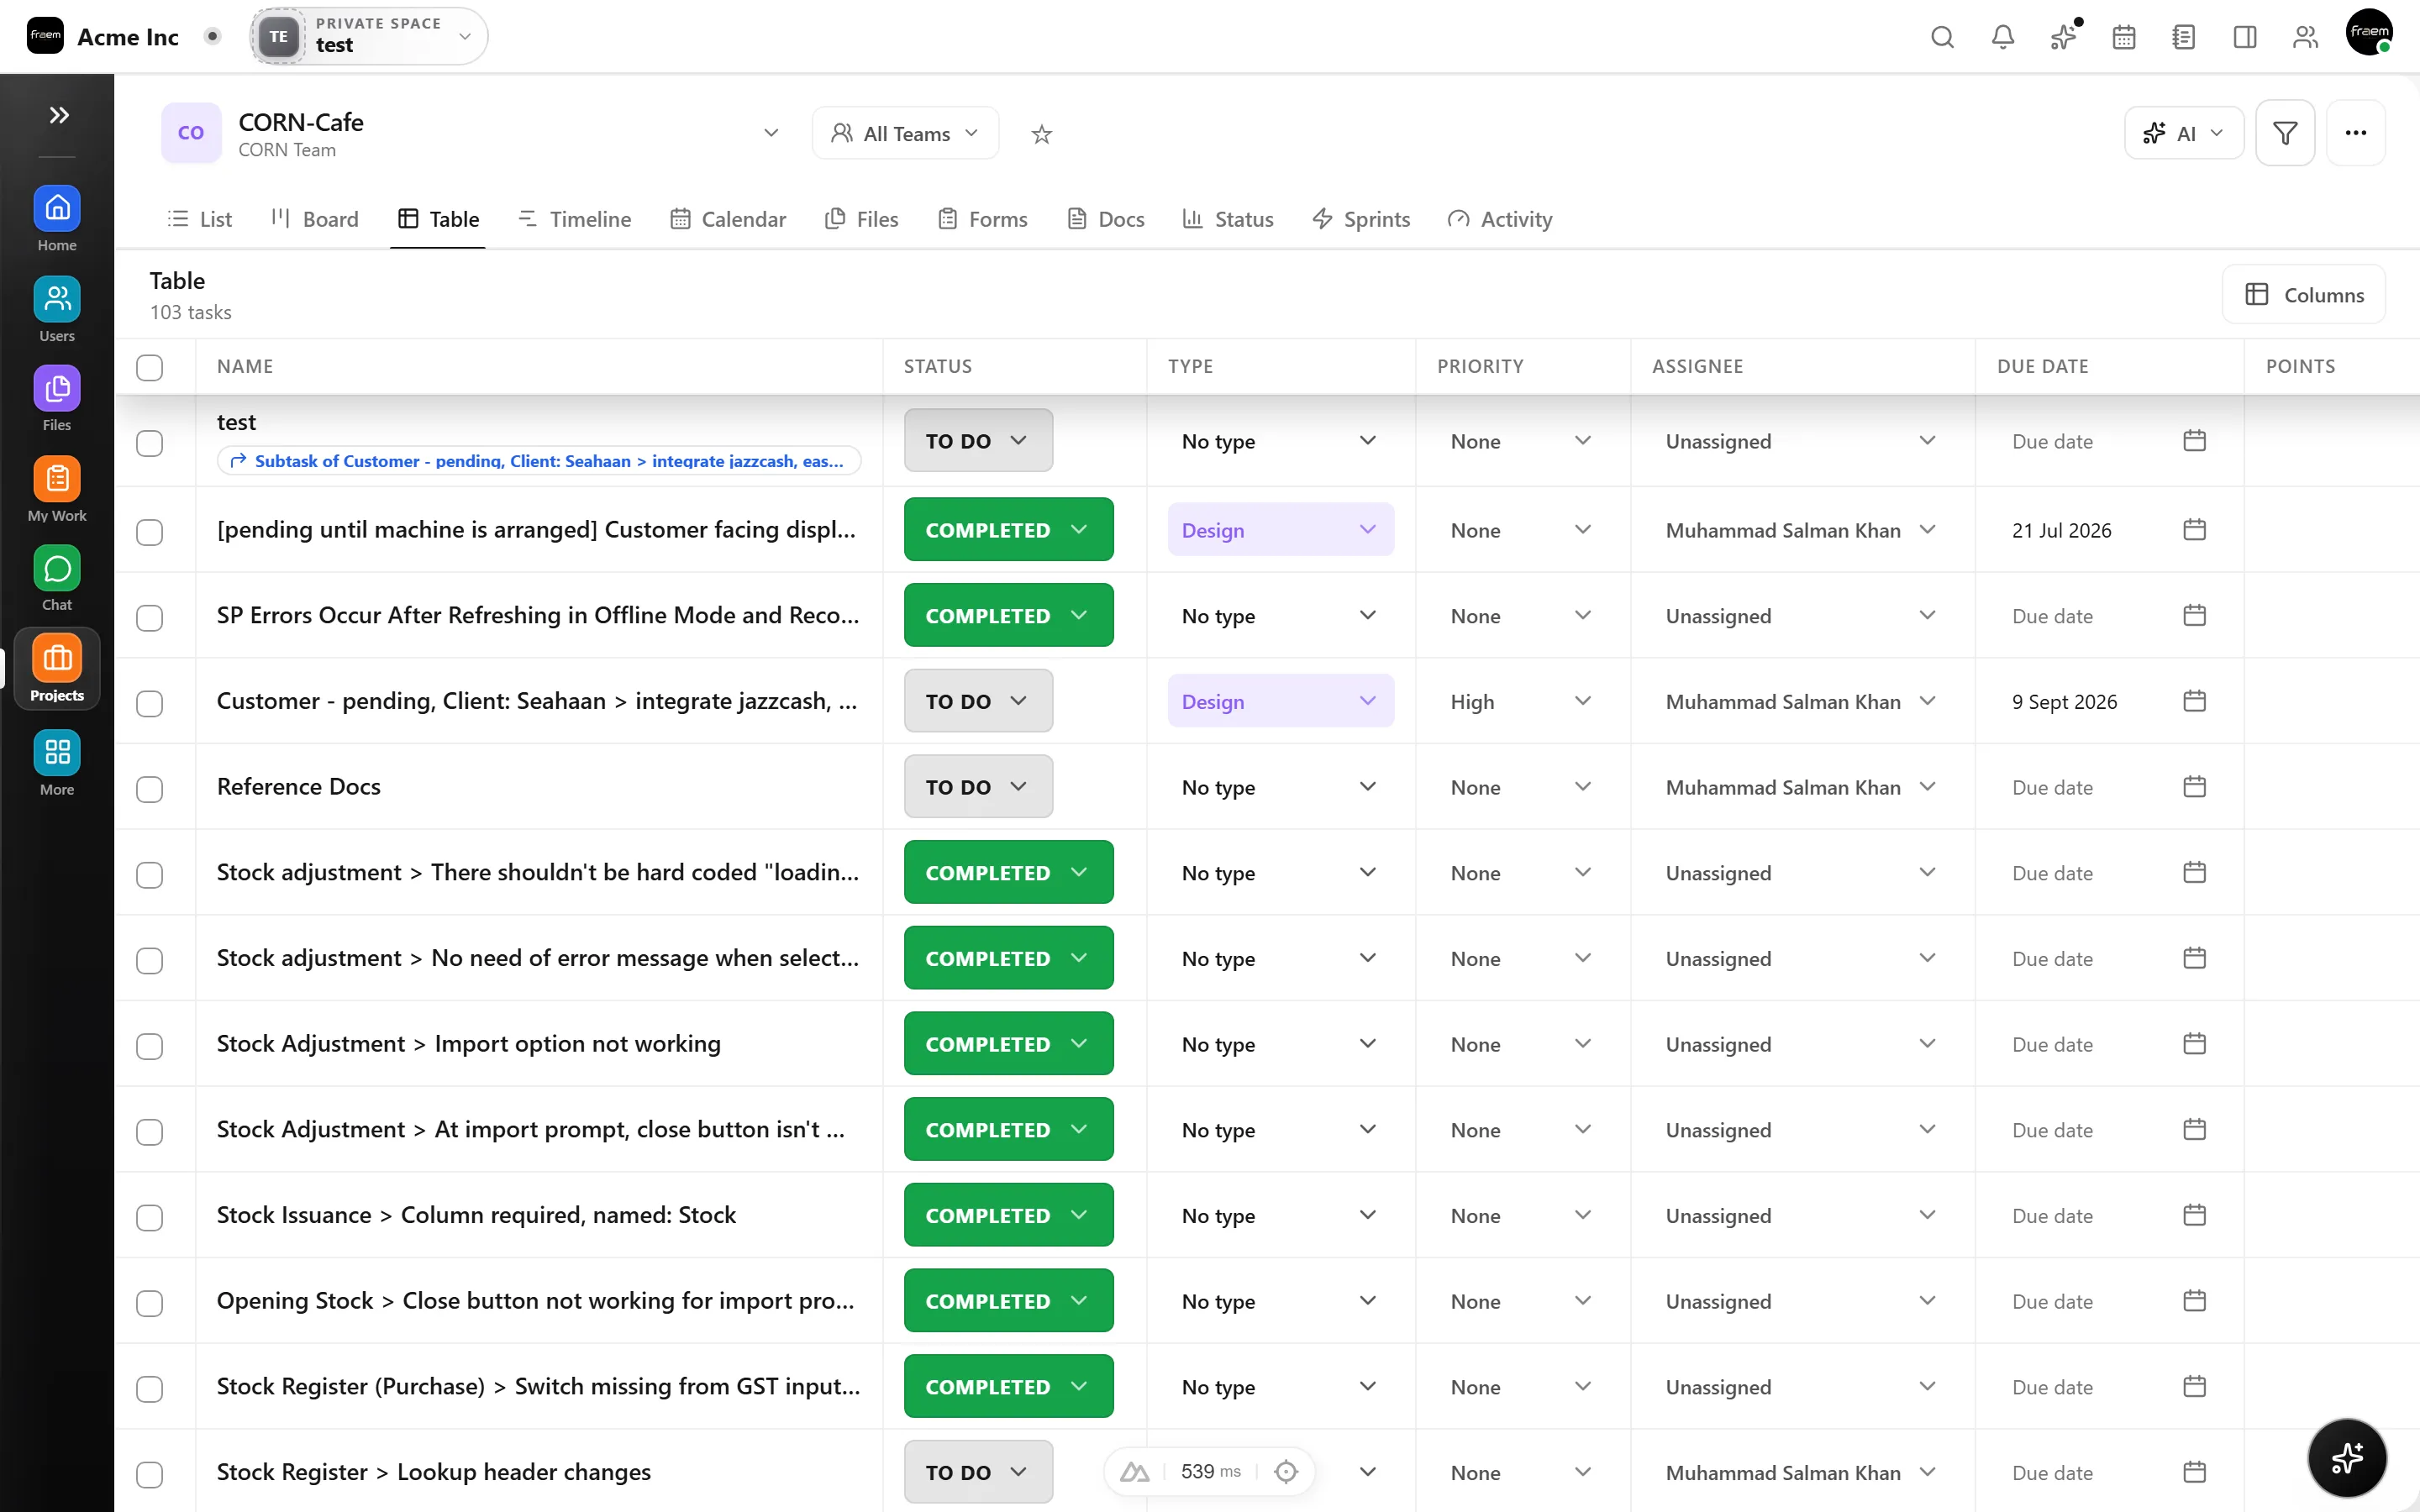Click the 21 Jul 2026 due date cell
Image resolution: width=2420 pixels, height=1512 pixels.
(x=2108, y=530)
